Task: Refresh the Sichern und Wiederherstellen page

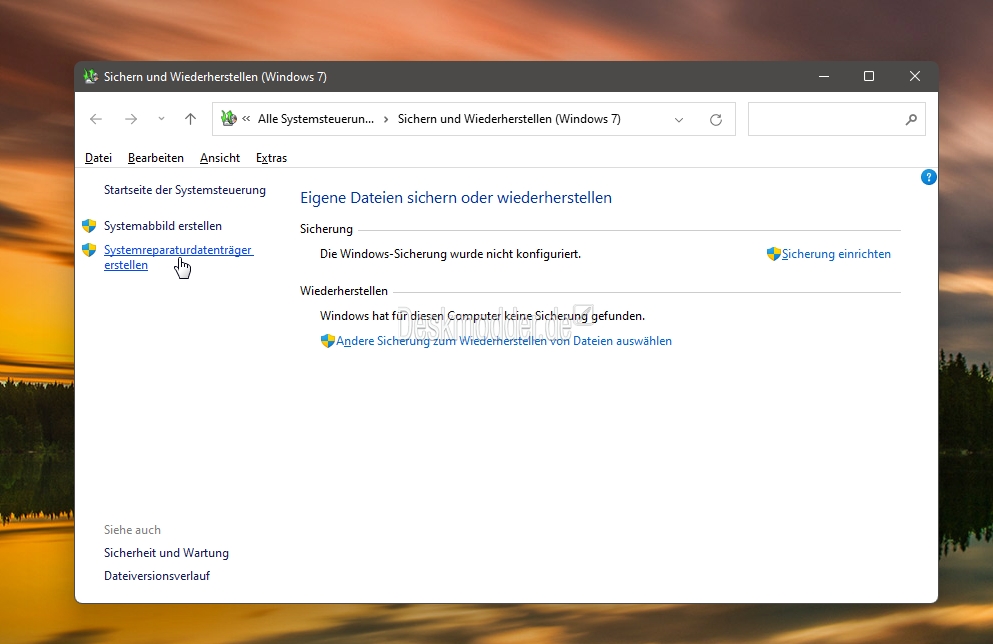Action: pyautogui.click(x=716, y=120)
